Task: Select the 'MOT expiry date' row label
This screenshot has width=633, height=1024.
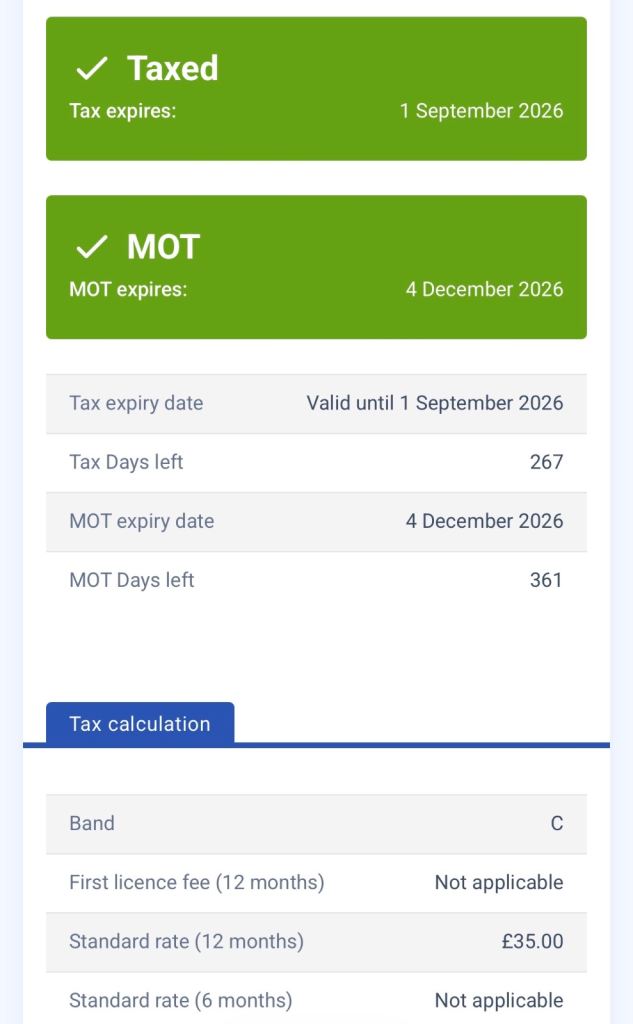Action: pyautogui.click(x=141, y=521)
